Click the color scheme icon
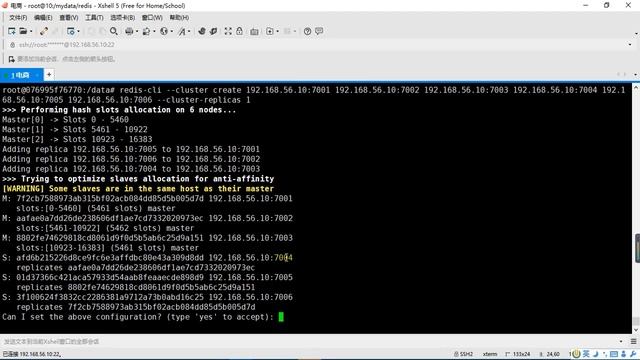This screenshot has width=640, height=360. [146, 31]
